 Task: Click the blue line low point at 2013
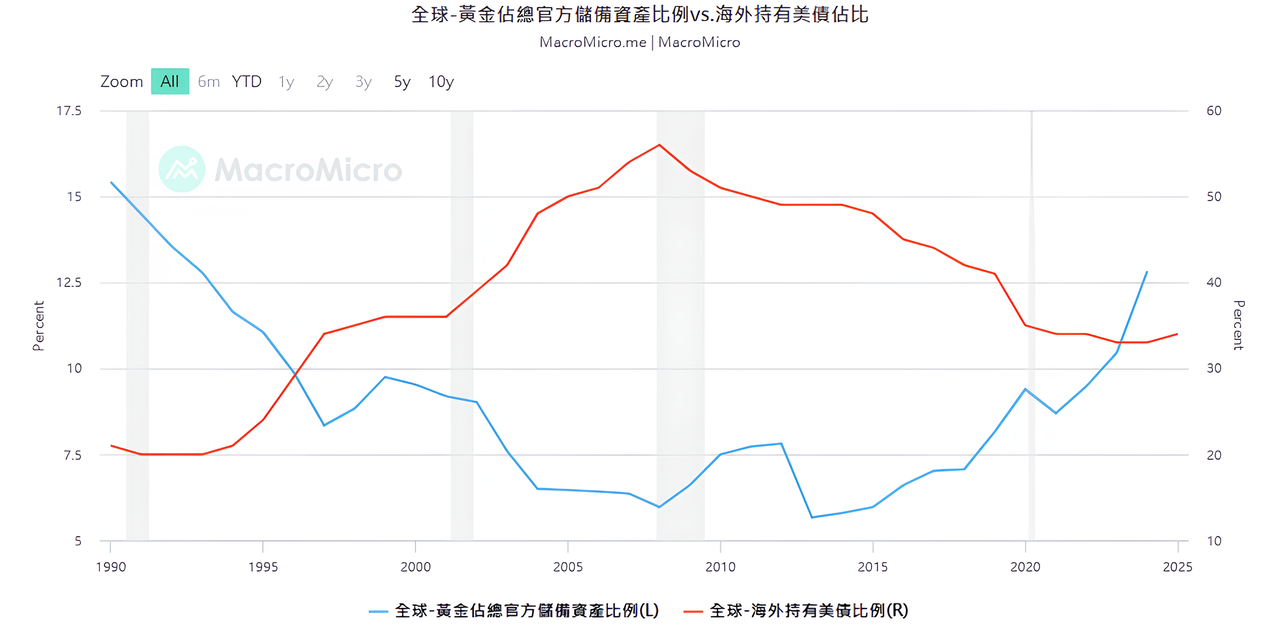[x=811, y=517]
